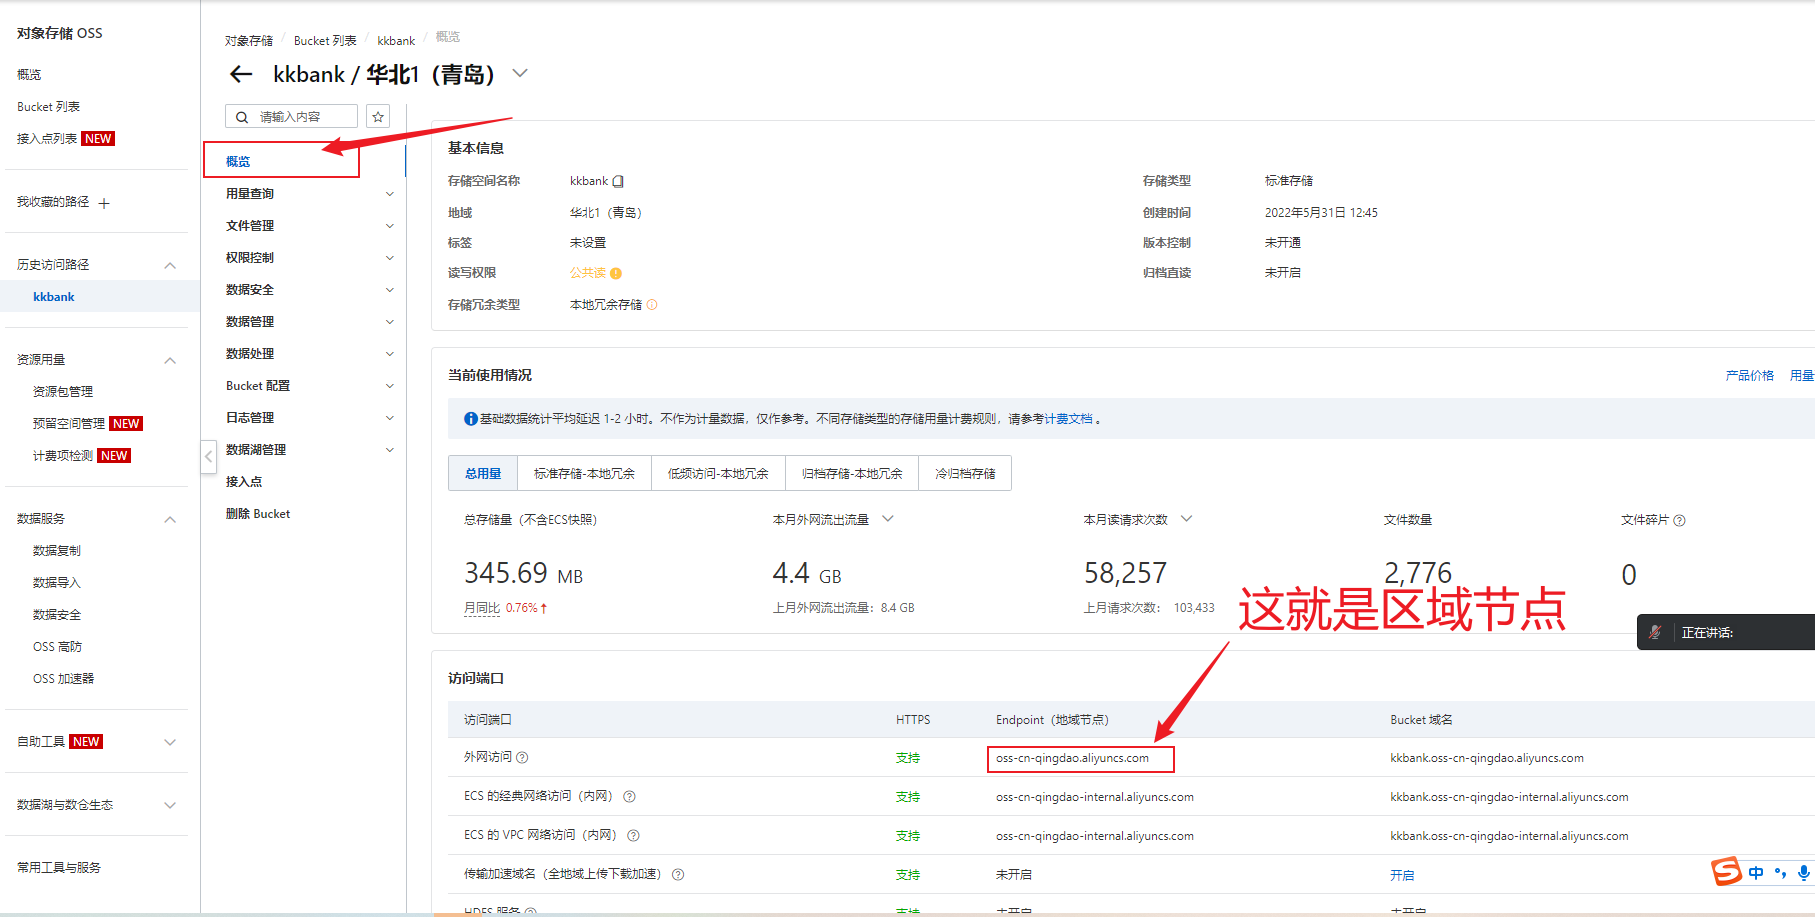Open the region dropdown beside 华北1（青岛）

tap(520, 73)
